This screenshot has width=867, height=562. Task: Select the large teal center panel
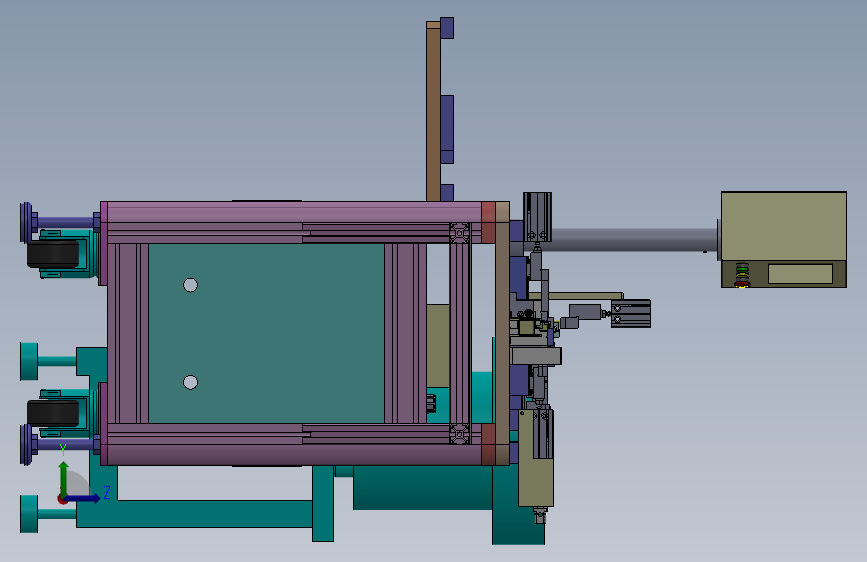267,334
